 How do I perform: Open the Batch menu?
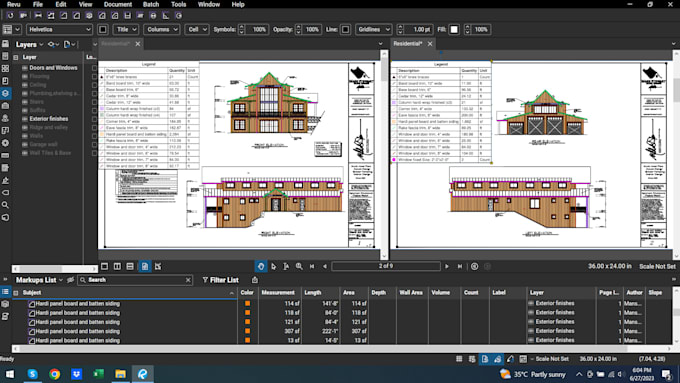(x=151, y=4)
